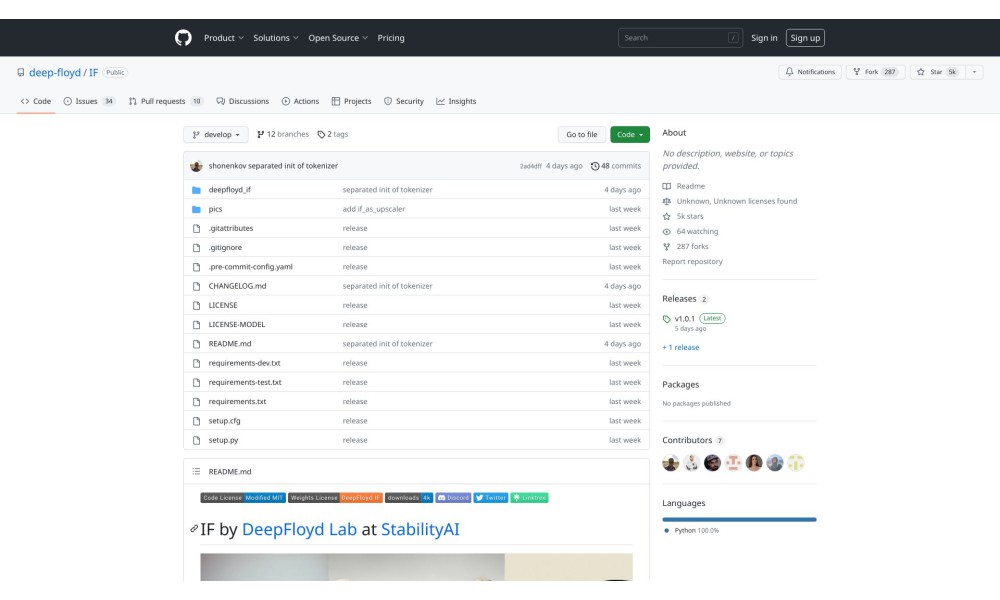The height and width of the screenshot is (600, 1000).
Task: Star the repository
Action: coord(938,72)
